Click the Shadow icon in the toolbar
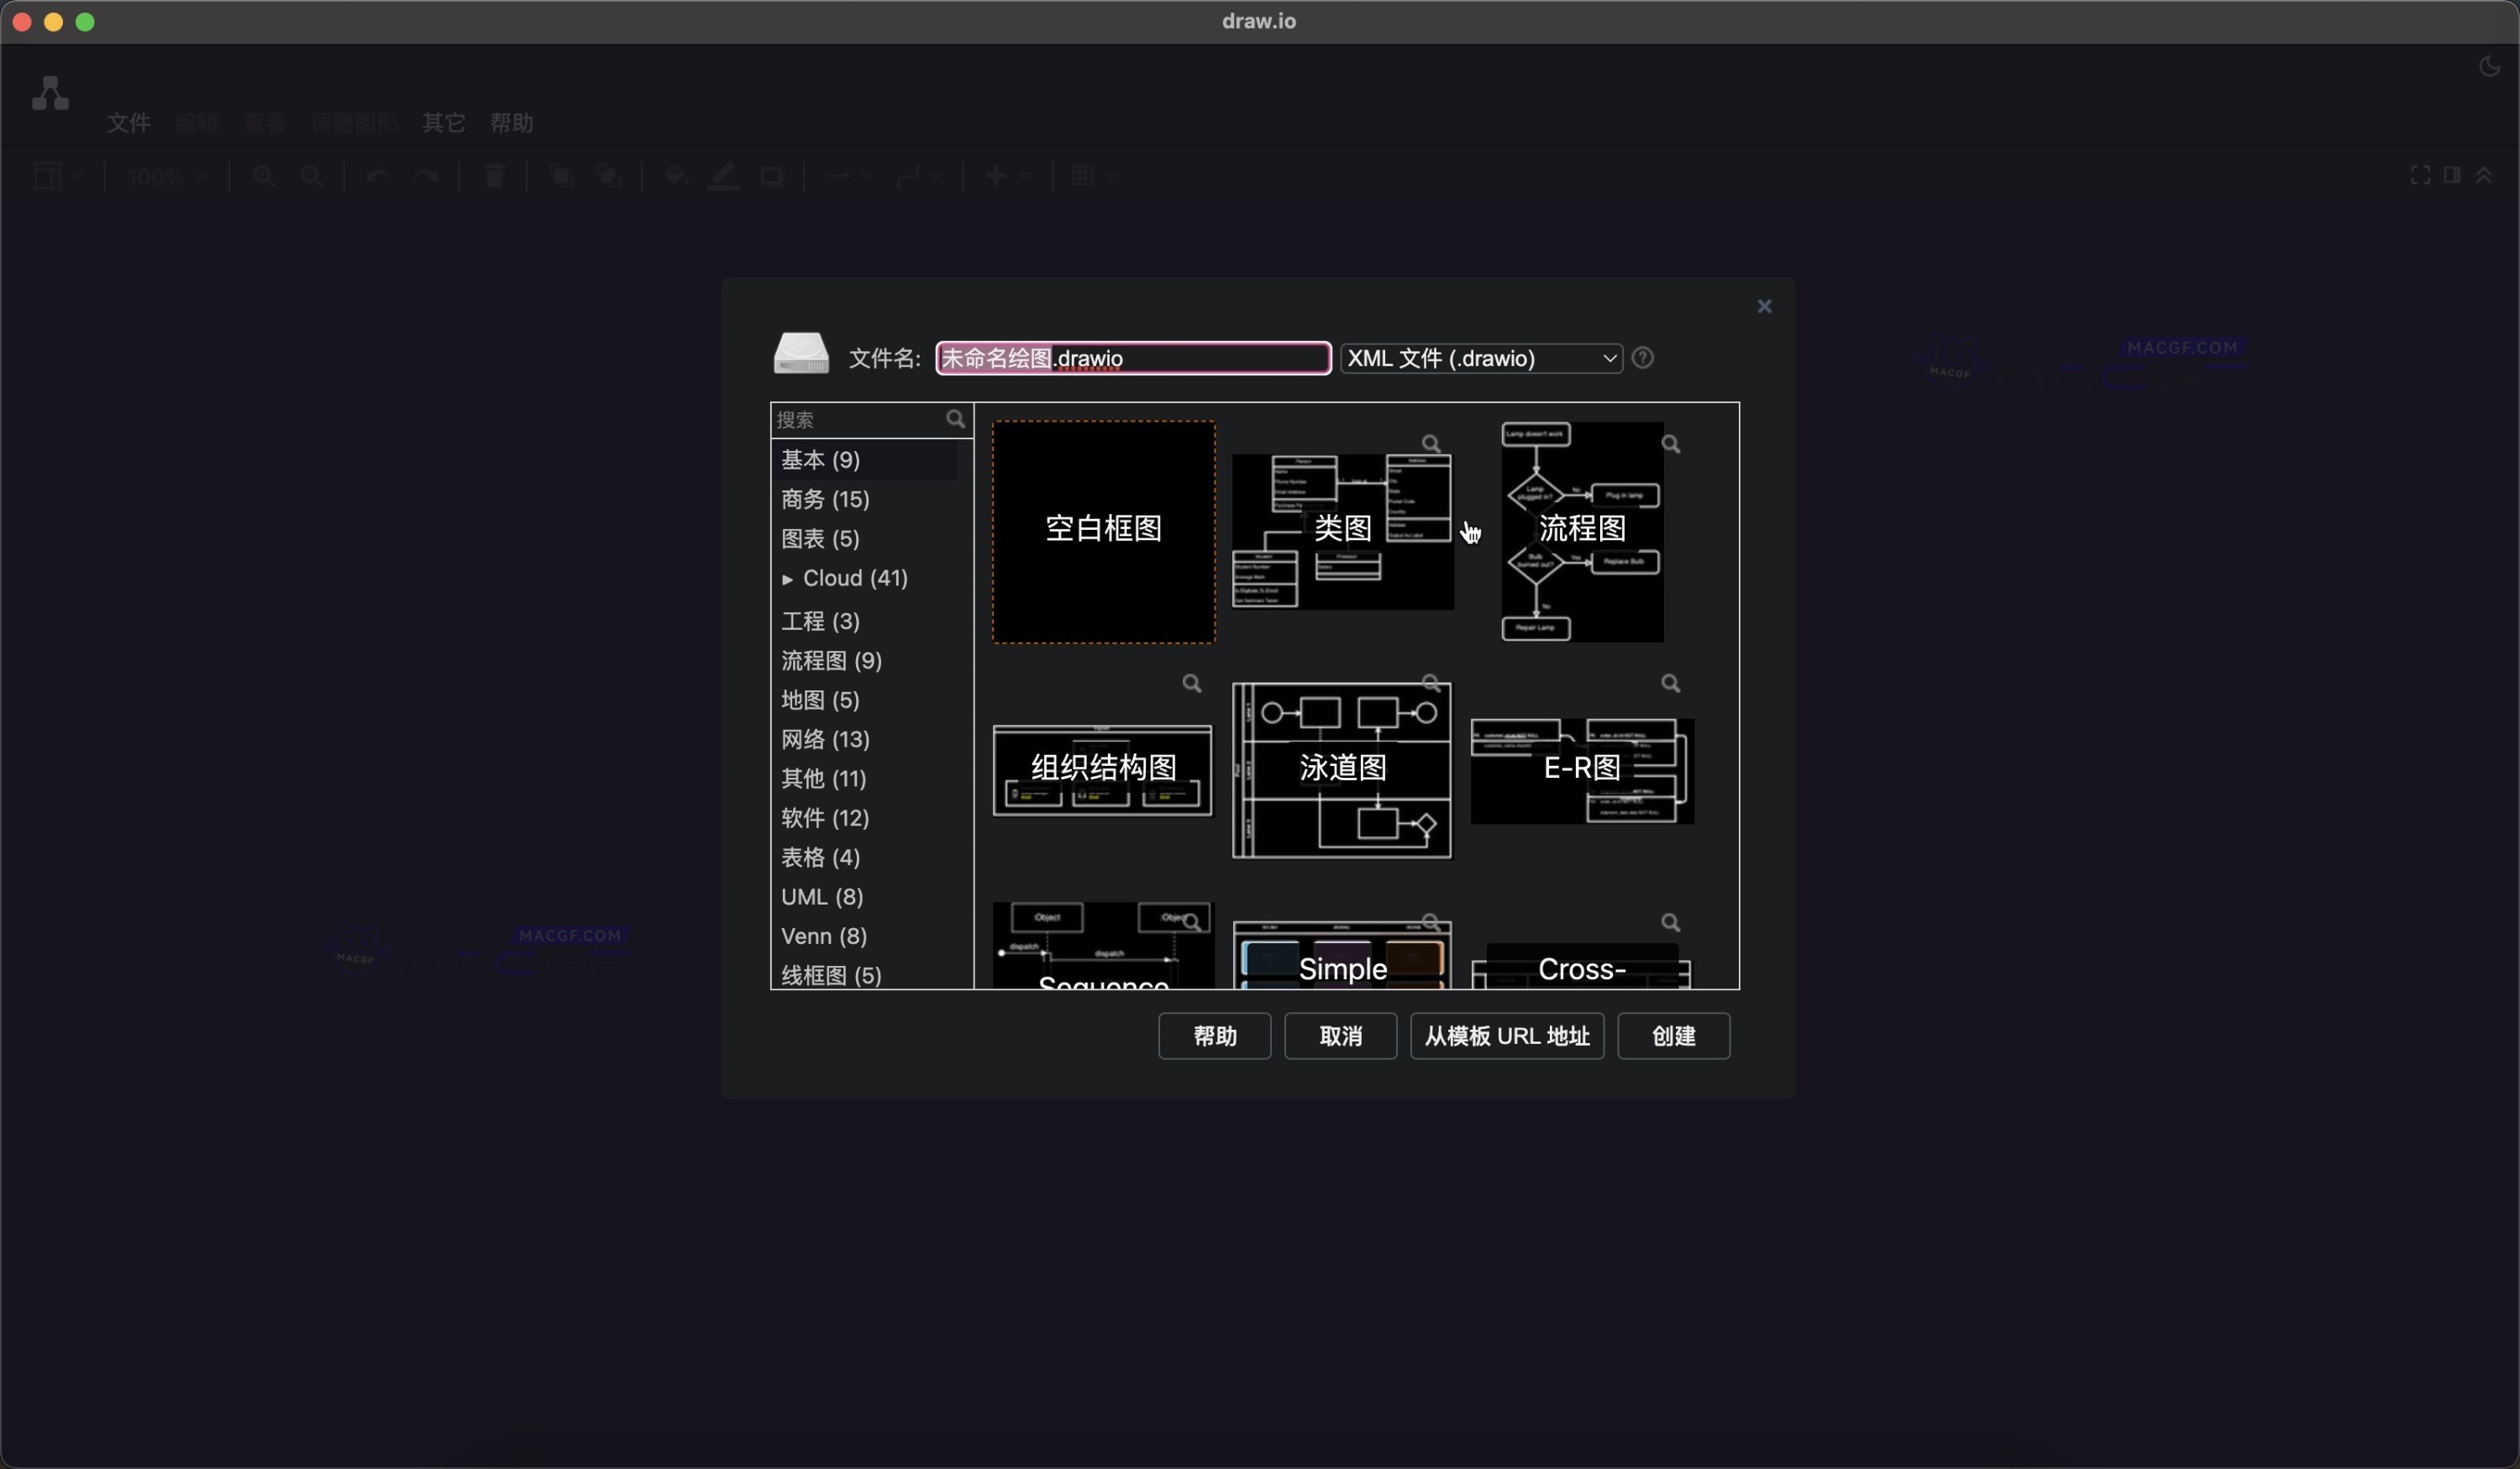2520x1469 pixels. tap(772, 176)
